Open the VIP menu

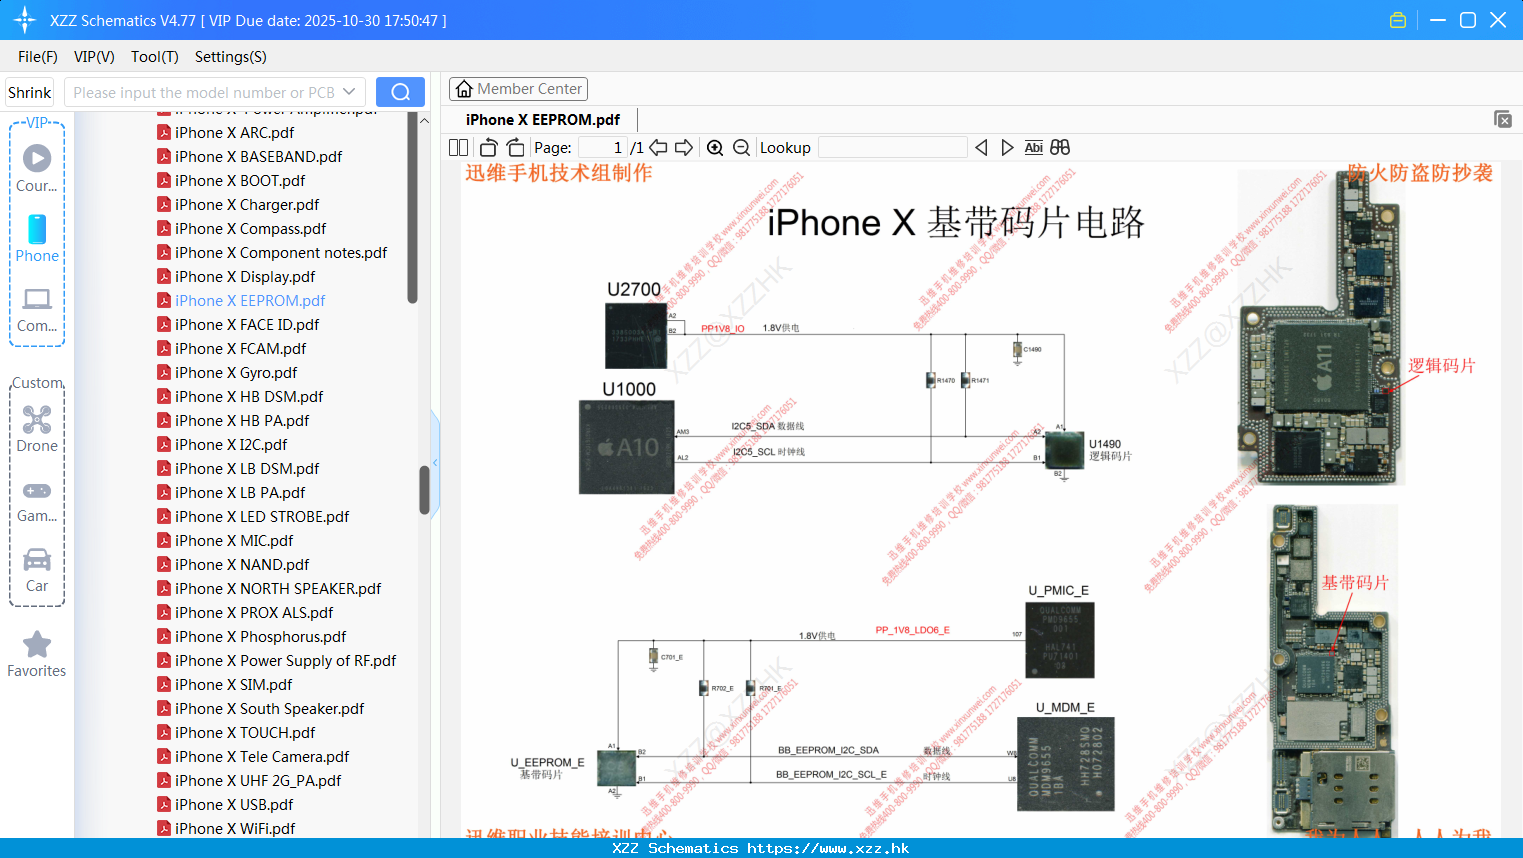tap(94, 57)
